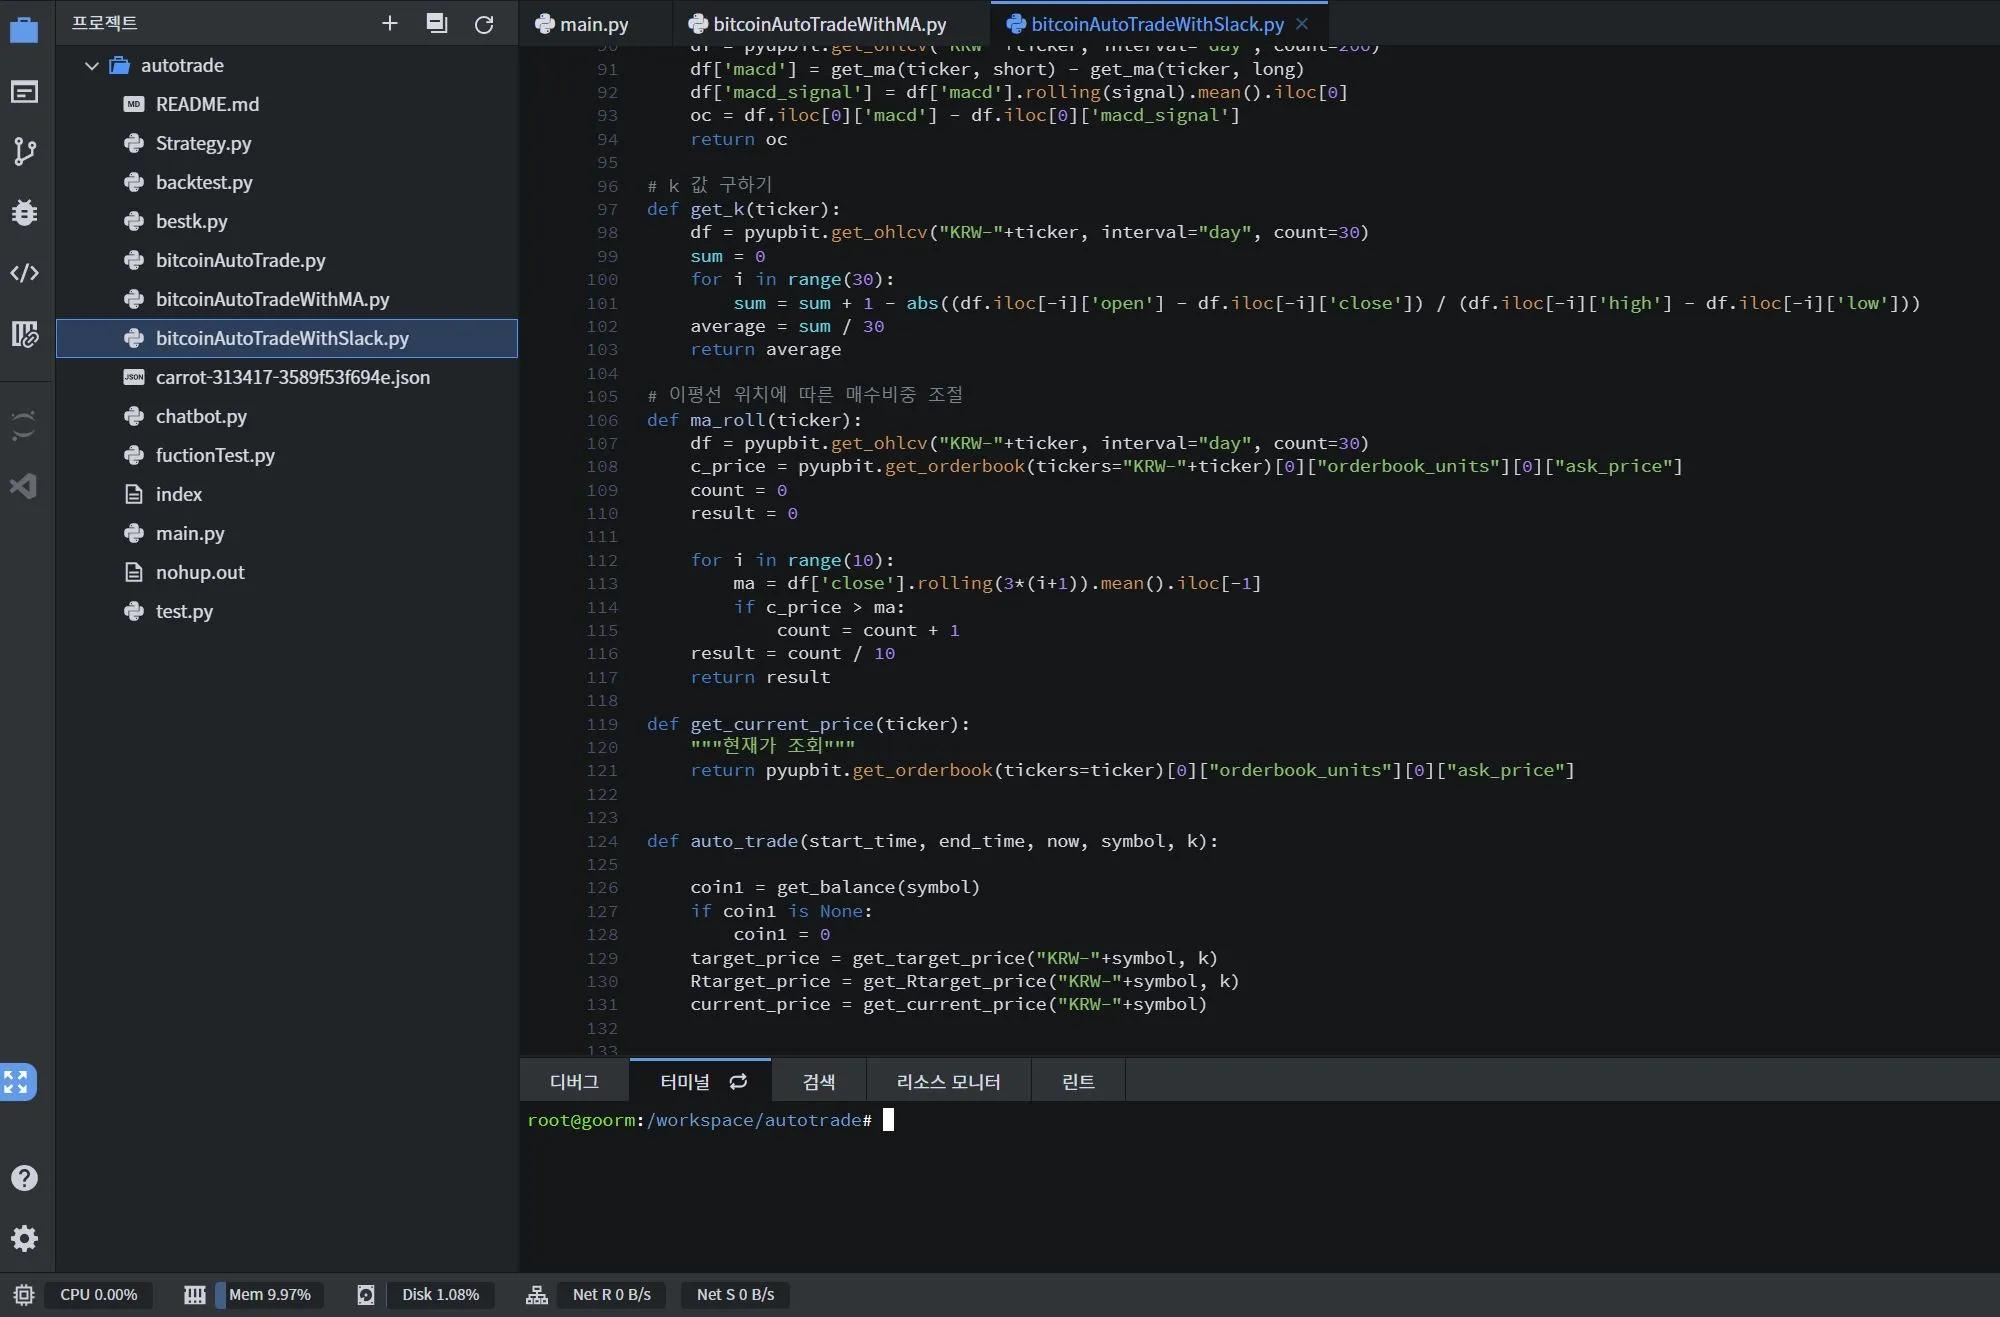Open the Git source control icon
Viewport: 2000px width, 1317px height.
click(24, 152)
